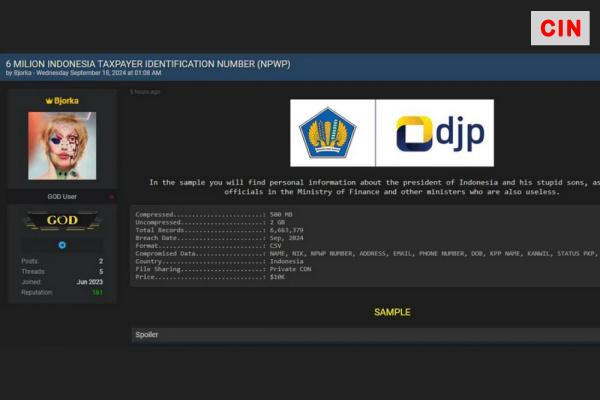Click the Telegram badge icon under GOD rank
Viewport: 600px width, 400px height.
tap(62, 244)
